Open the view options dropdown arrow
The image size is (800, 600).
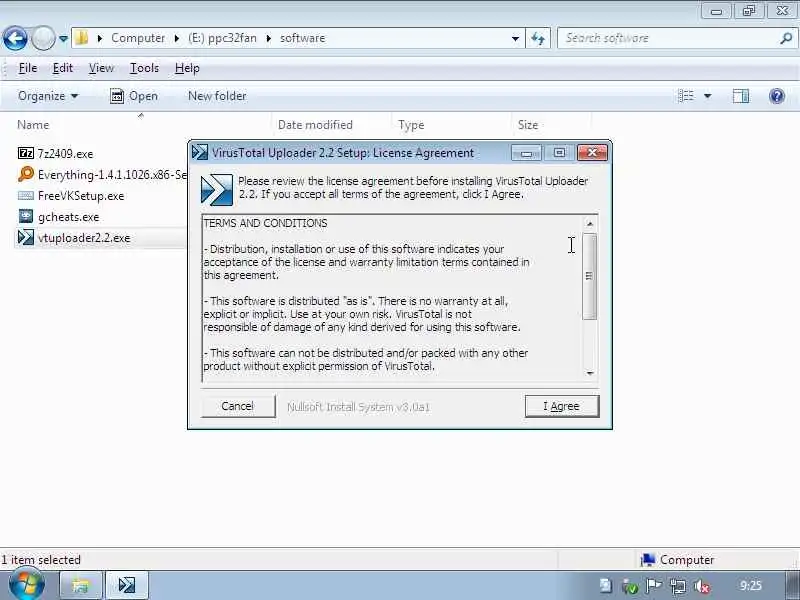tap(708, 96)
